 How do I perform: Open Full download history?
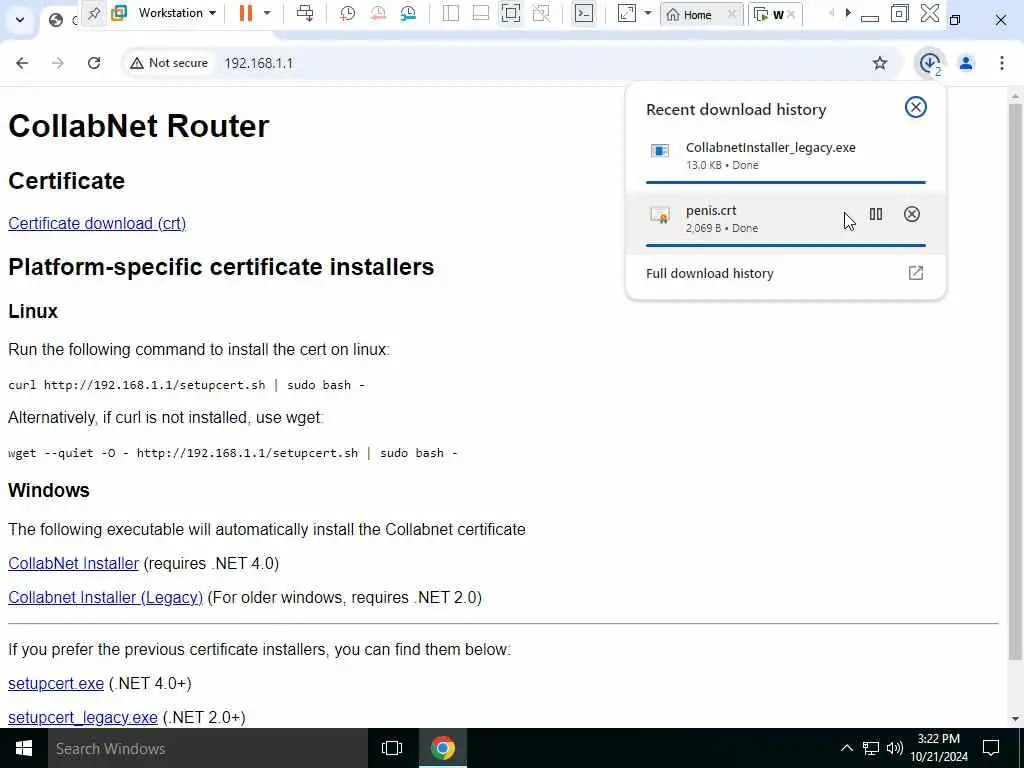coord(786,274)
